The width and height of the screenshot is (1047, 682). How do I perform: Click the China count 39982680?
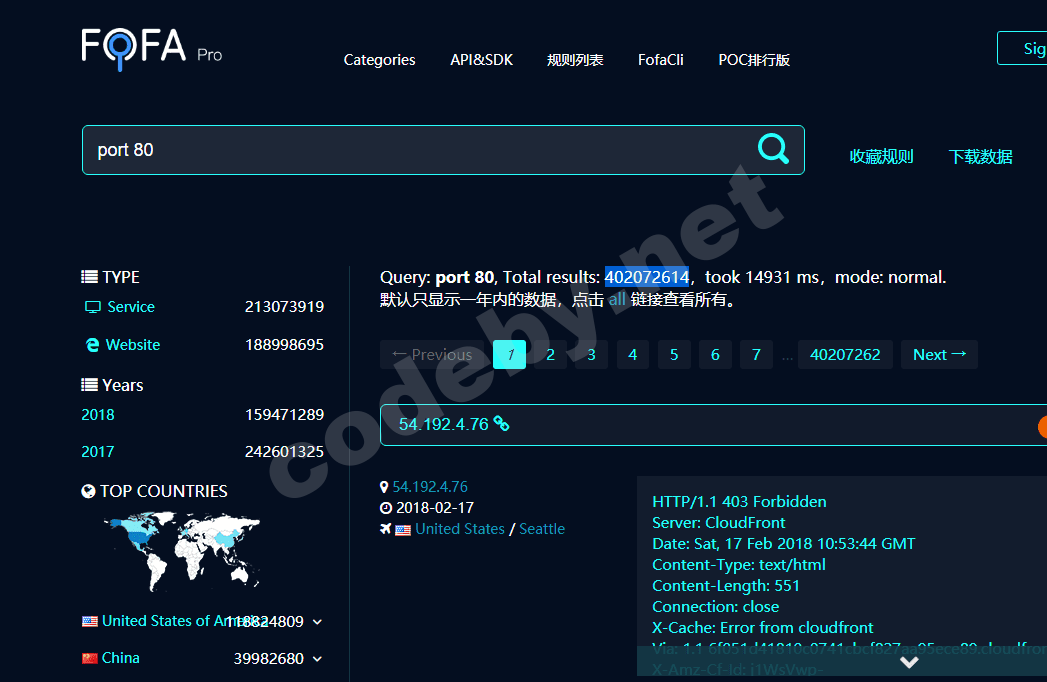click(x=269, y=659)
